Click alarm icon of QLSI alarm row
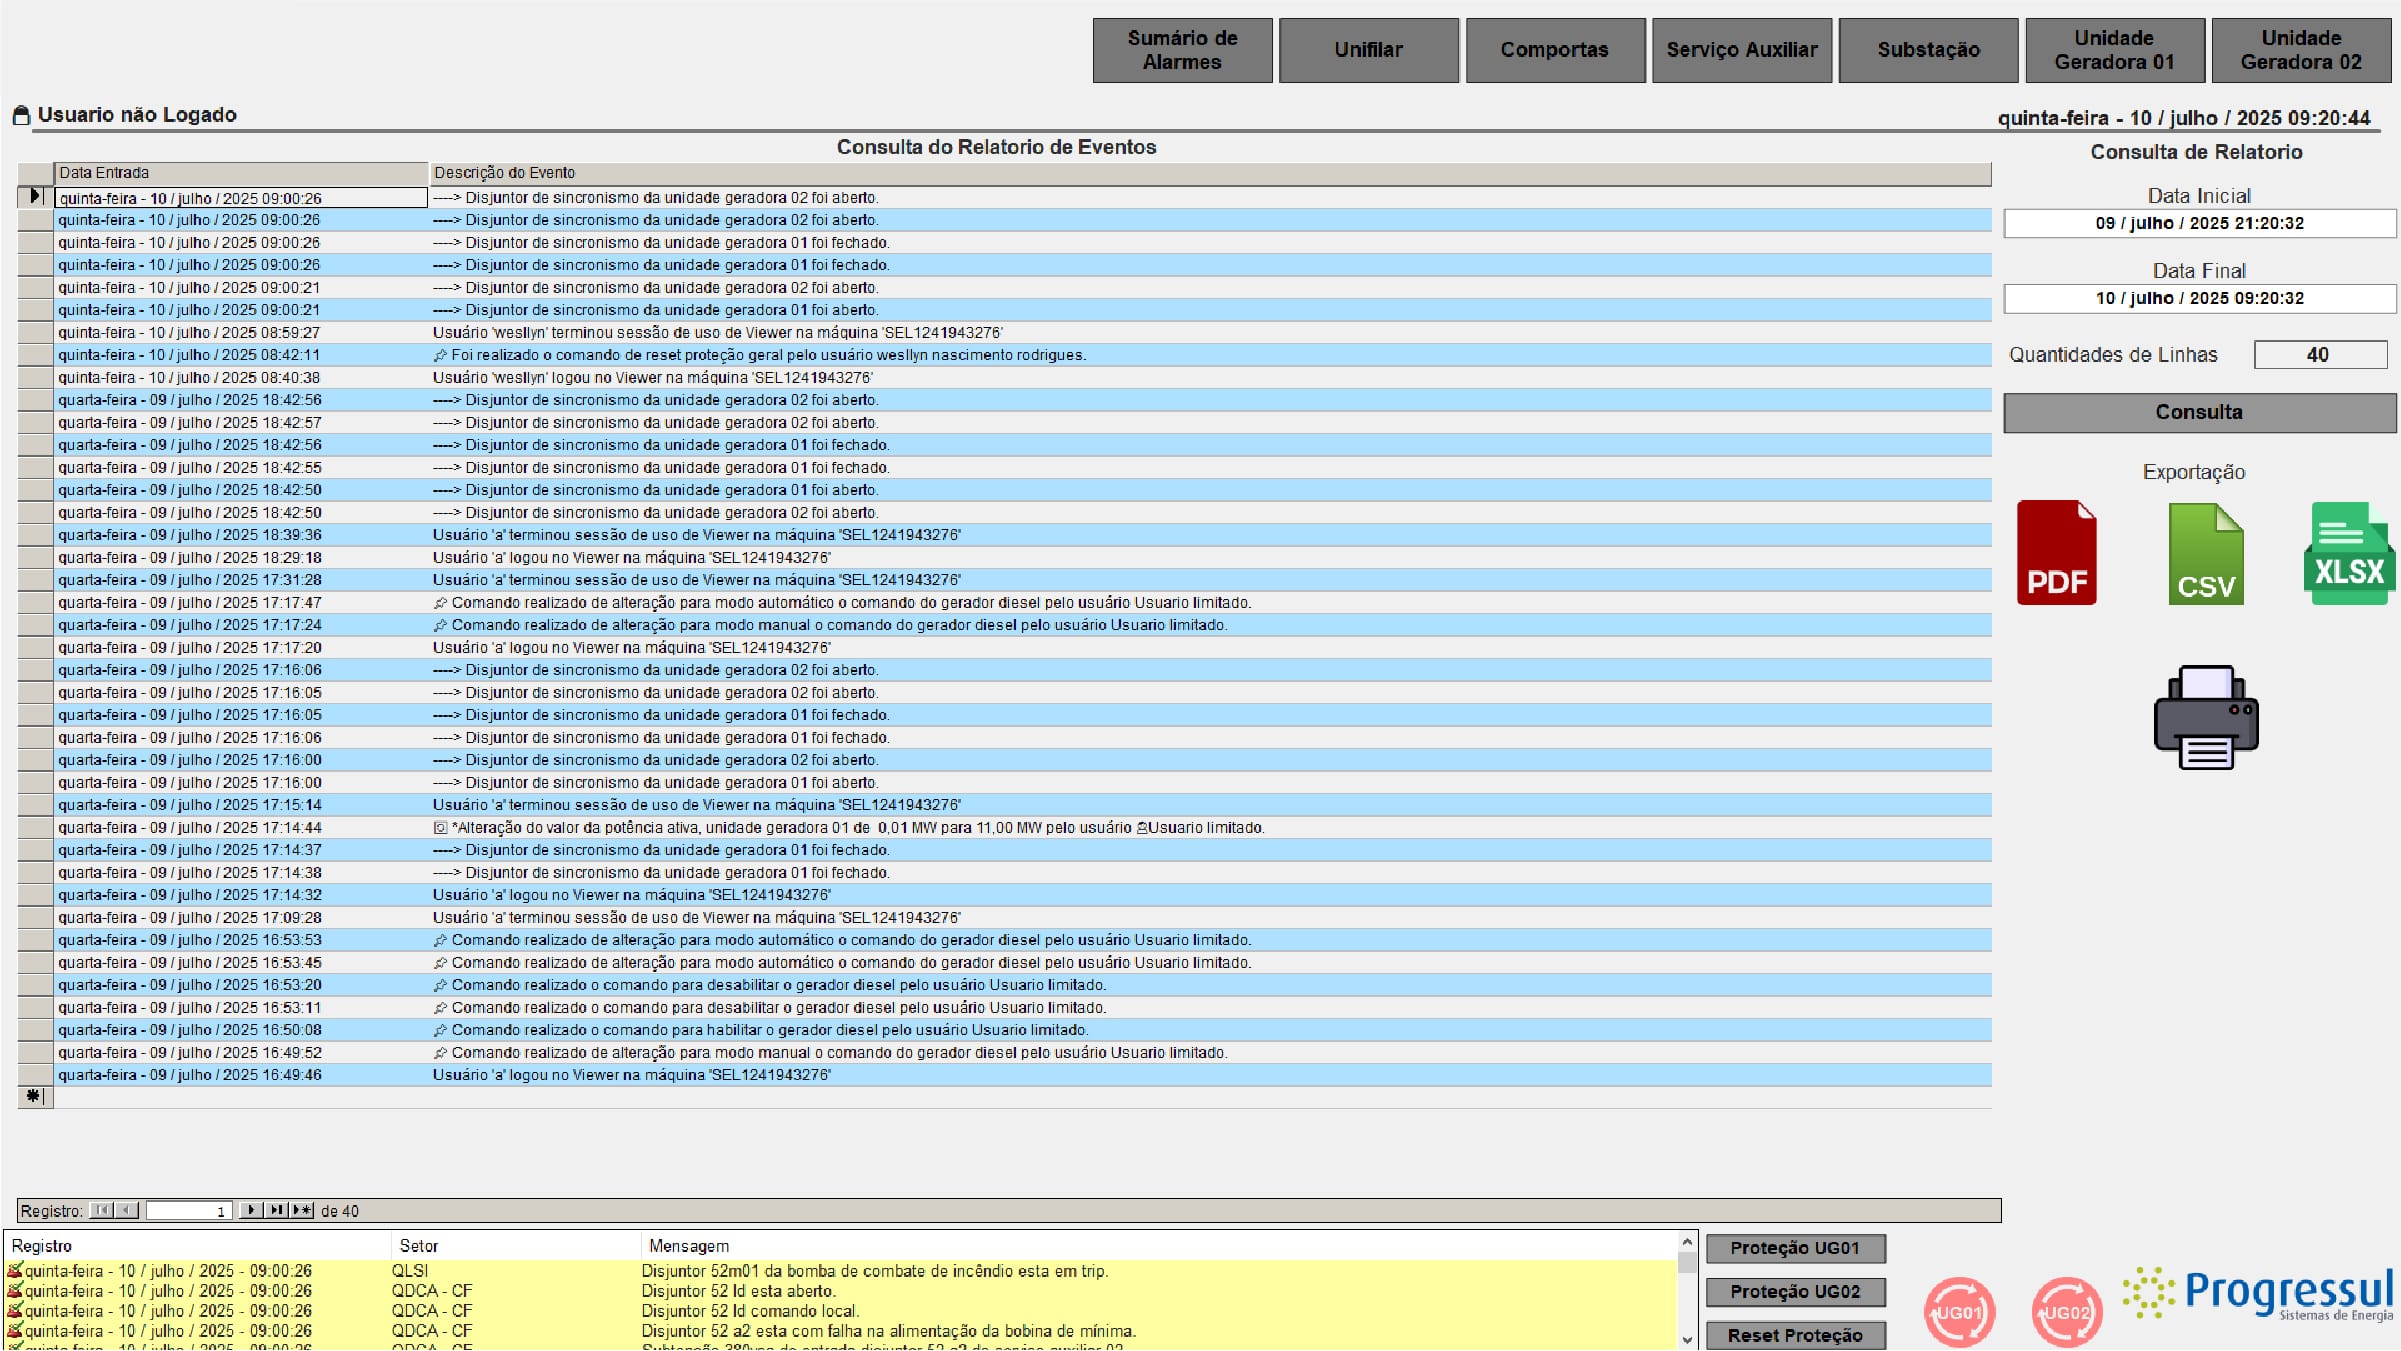The width and height of the screenshot is (2401, 1351). click(x=14, y=1271)
